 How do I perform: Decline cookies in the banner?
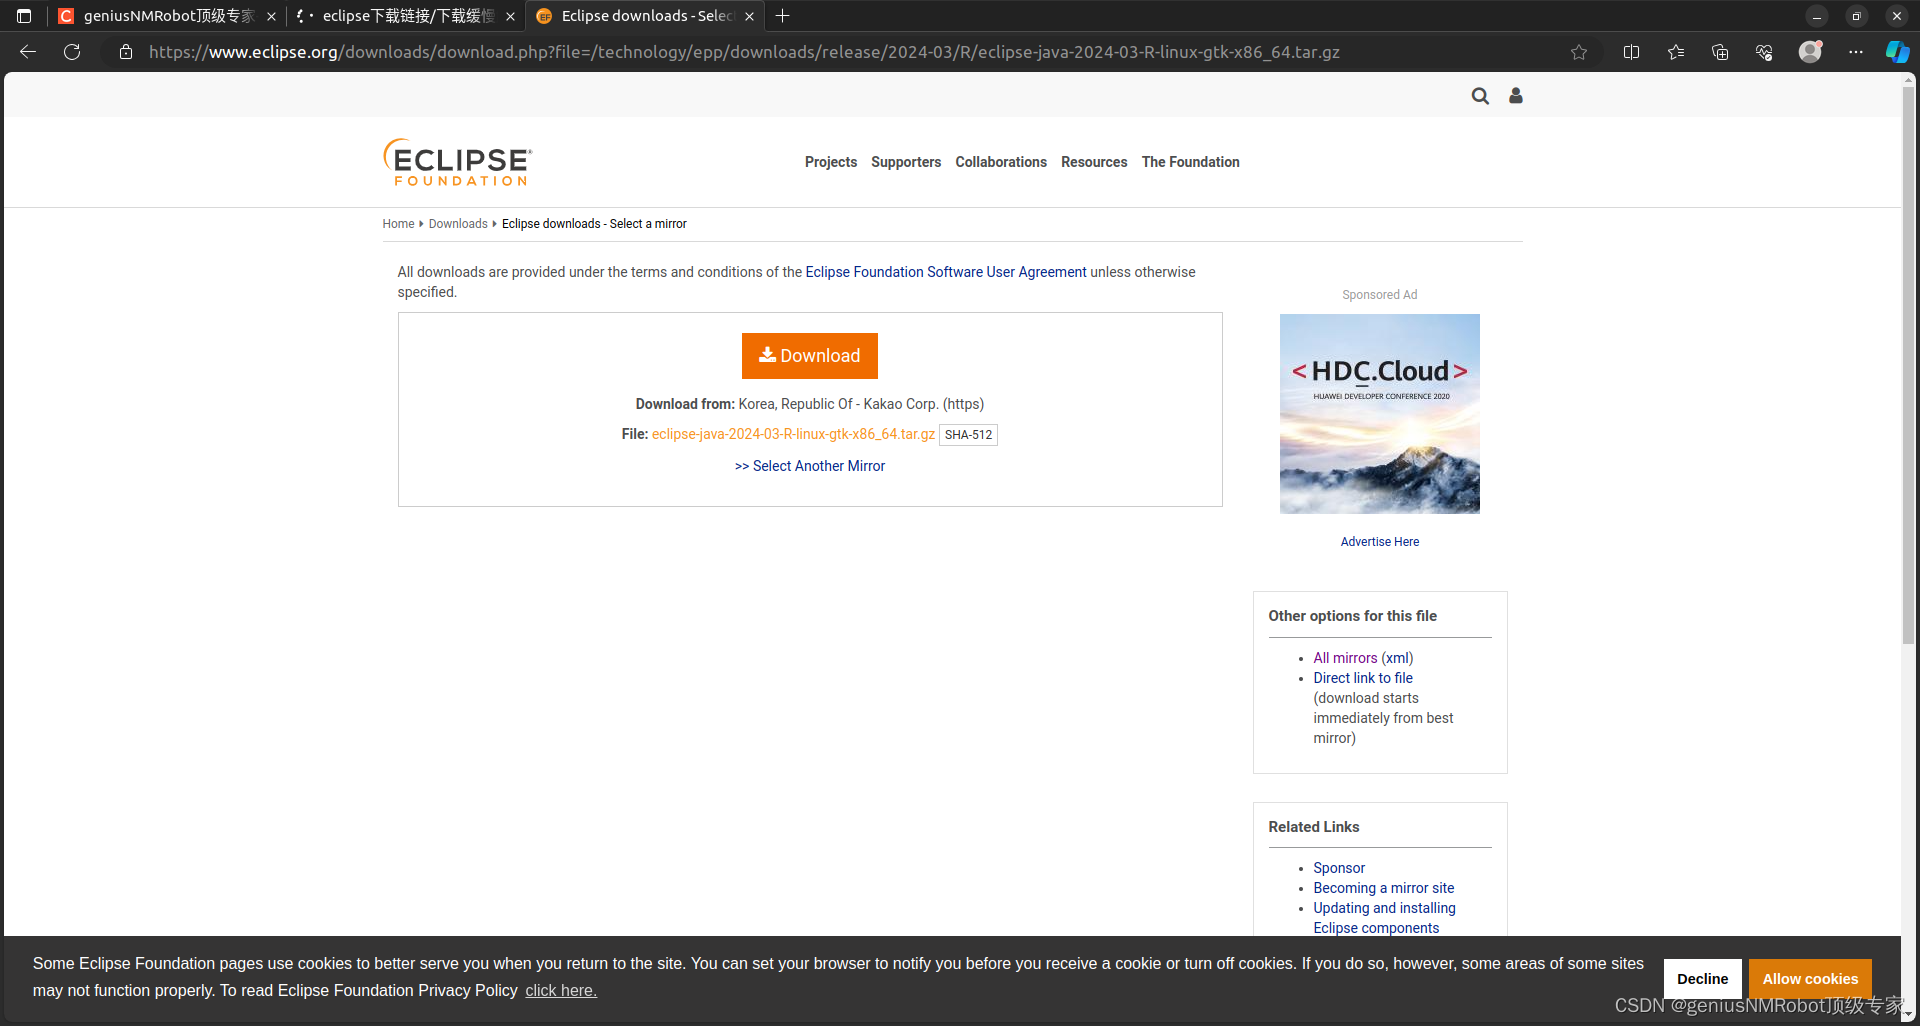click(x=1703, y=979)
